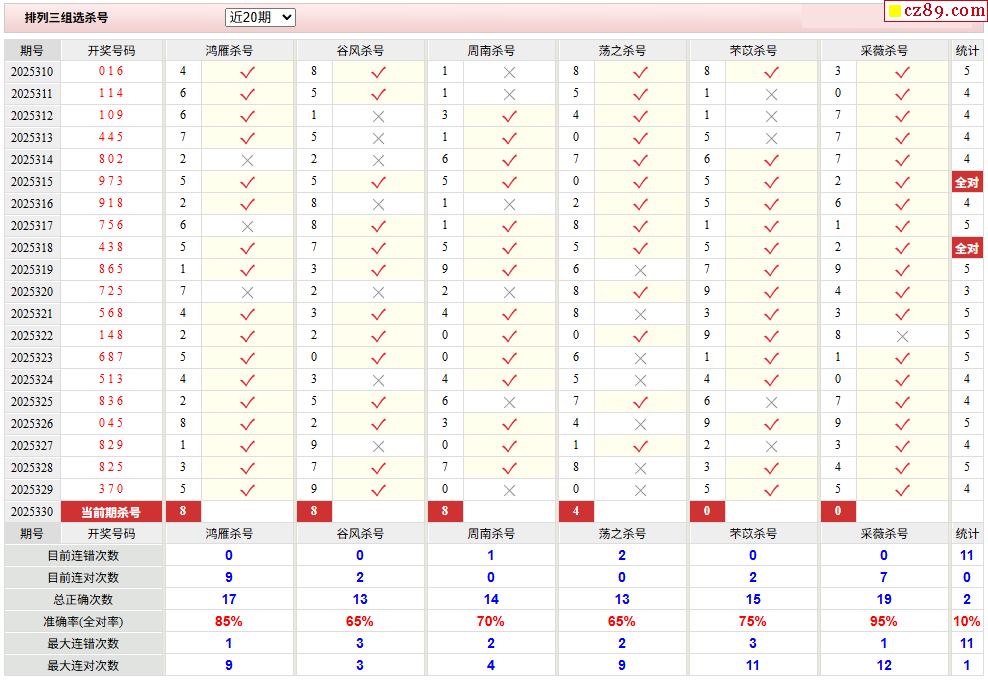Click the 排列三组选杀号 page title
Screen dimensions: 988x680
(x=66, y=18)
